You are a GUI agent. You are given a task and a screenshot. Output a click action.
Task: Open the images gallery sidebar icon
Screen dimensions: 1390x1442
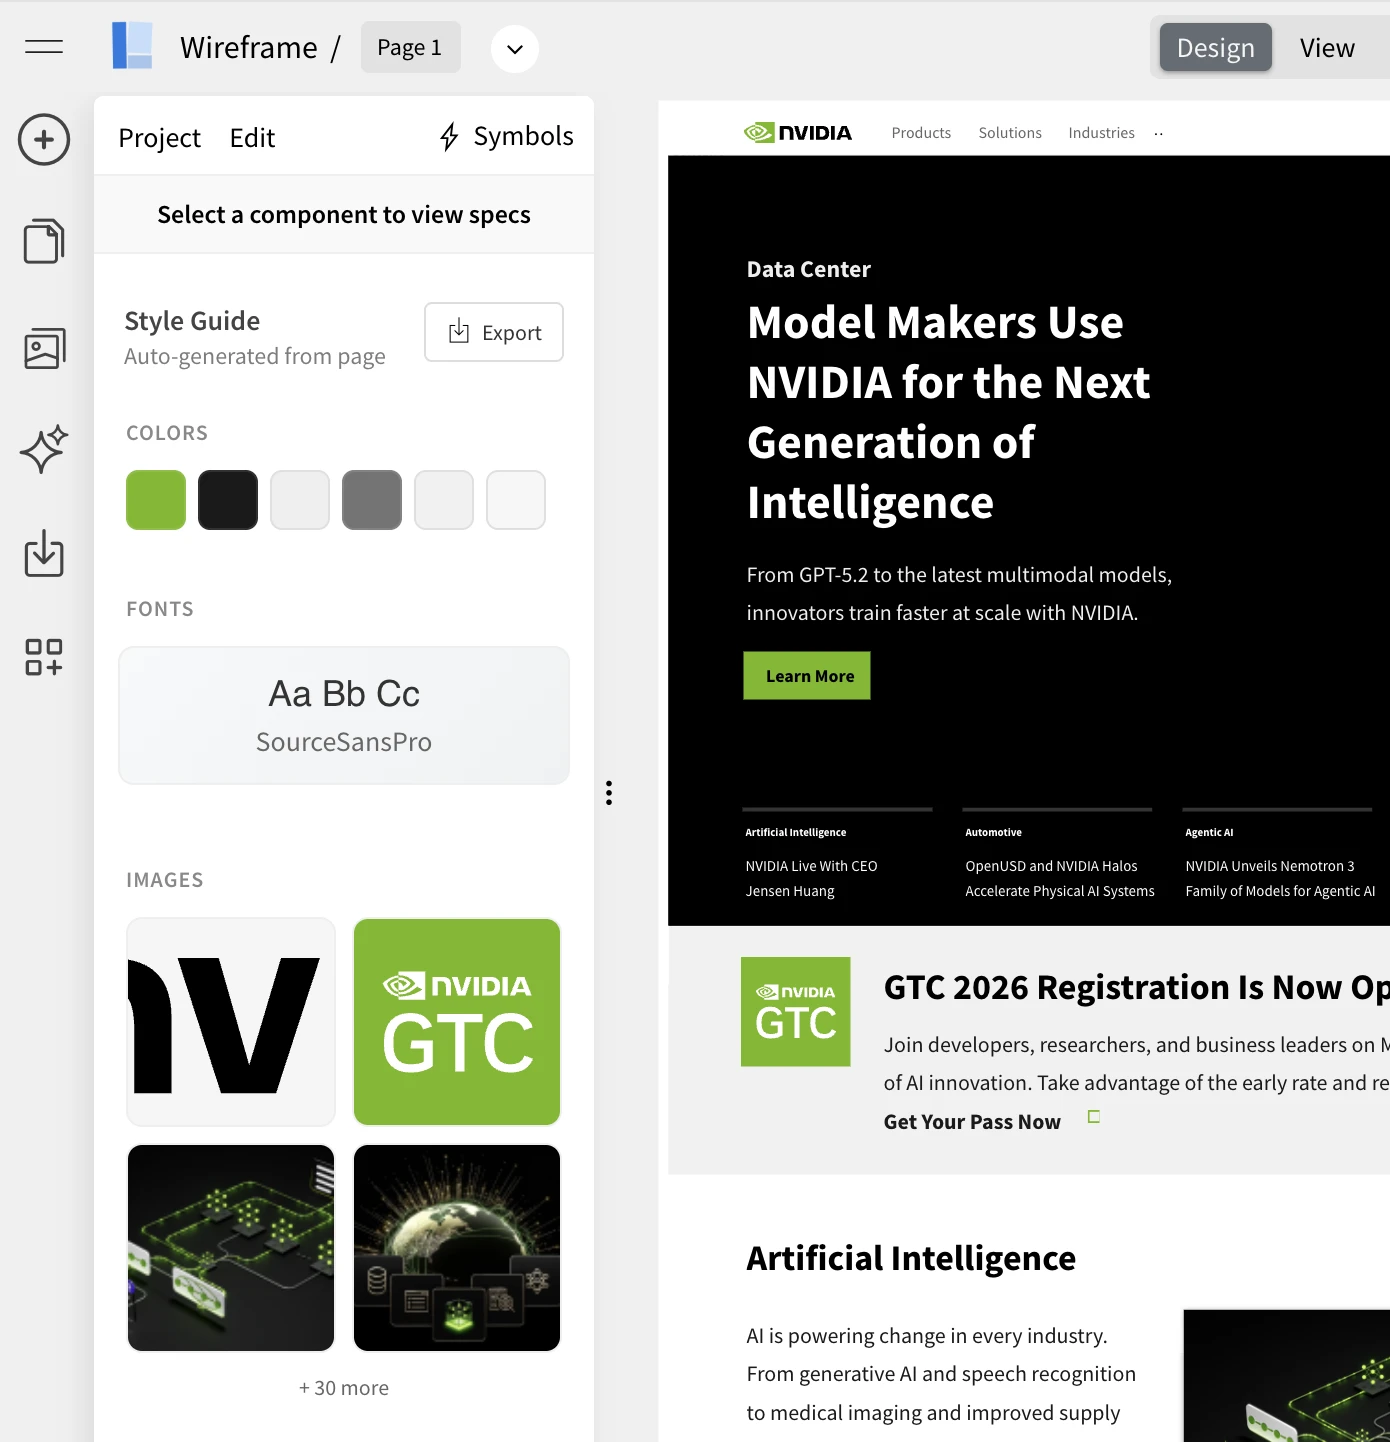(44, 349)
